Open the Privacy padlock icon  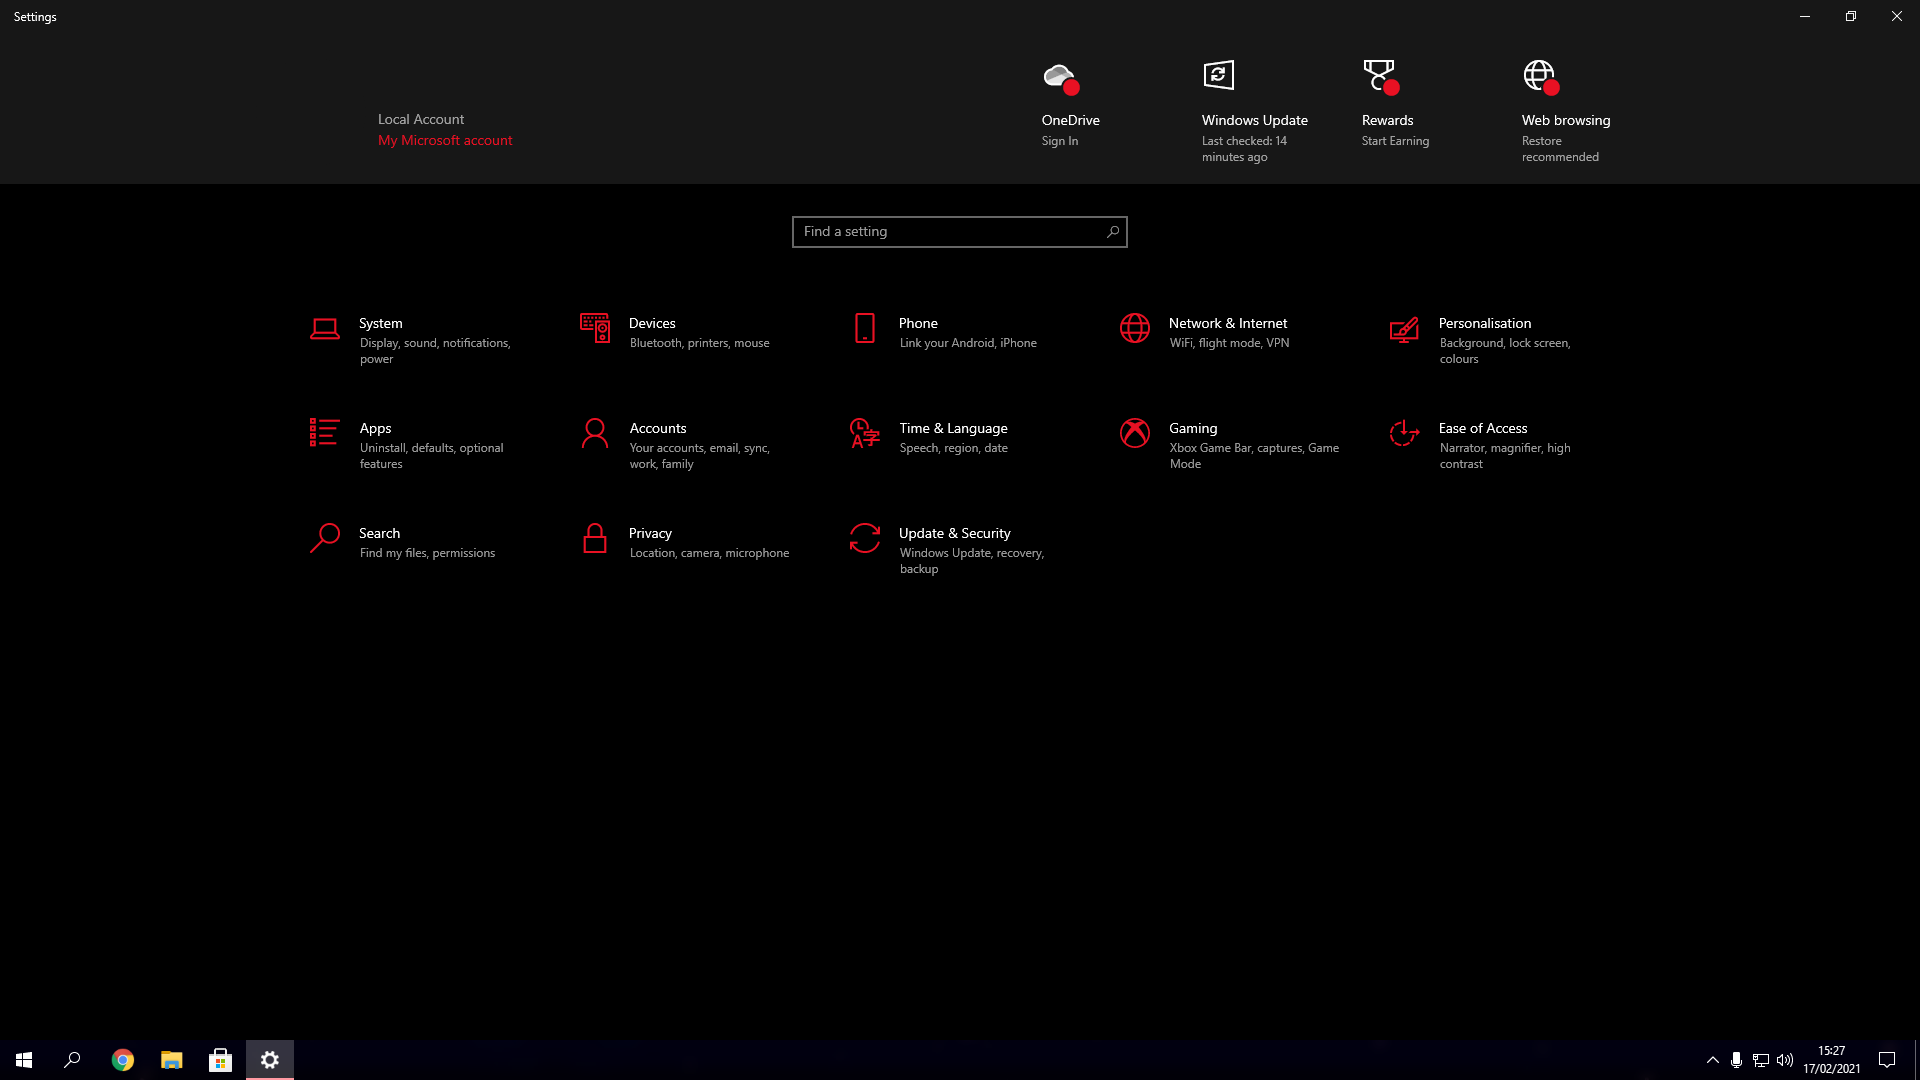[594, 538]
